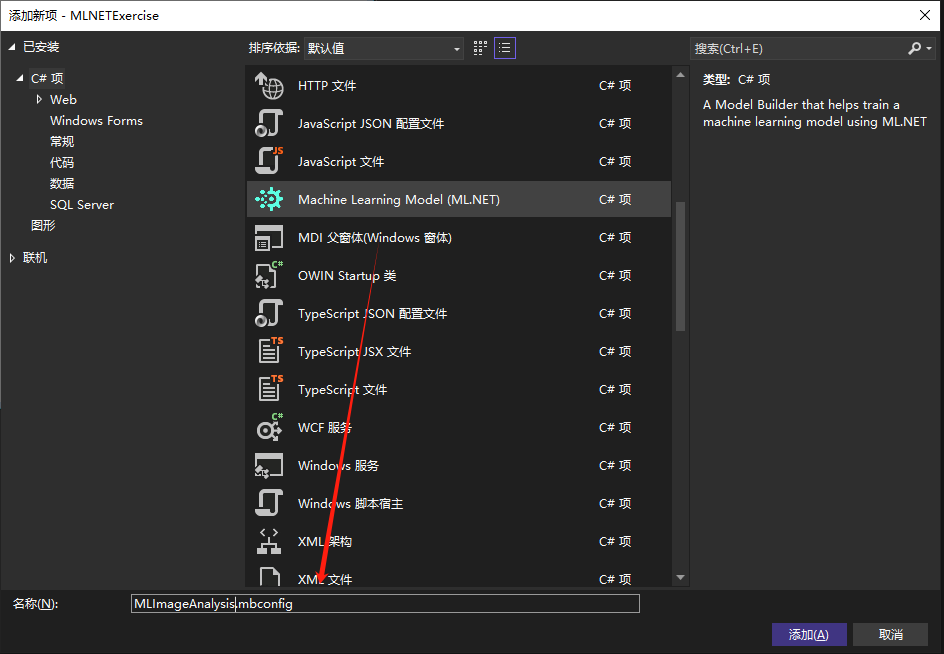This screenshot has width=944, height=654.
Task: Select the Machine Learning Model (ML.NET) template icon
Action: click(268, 199)
